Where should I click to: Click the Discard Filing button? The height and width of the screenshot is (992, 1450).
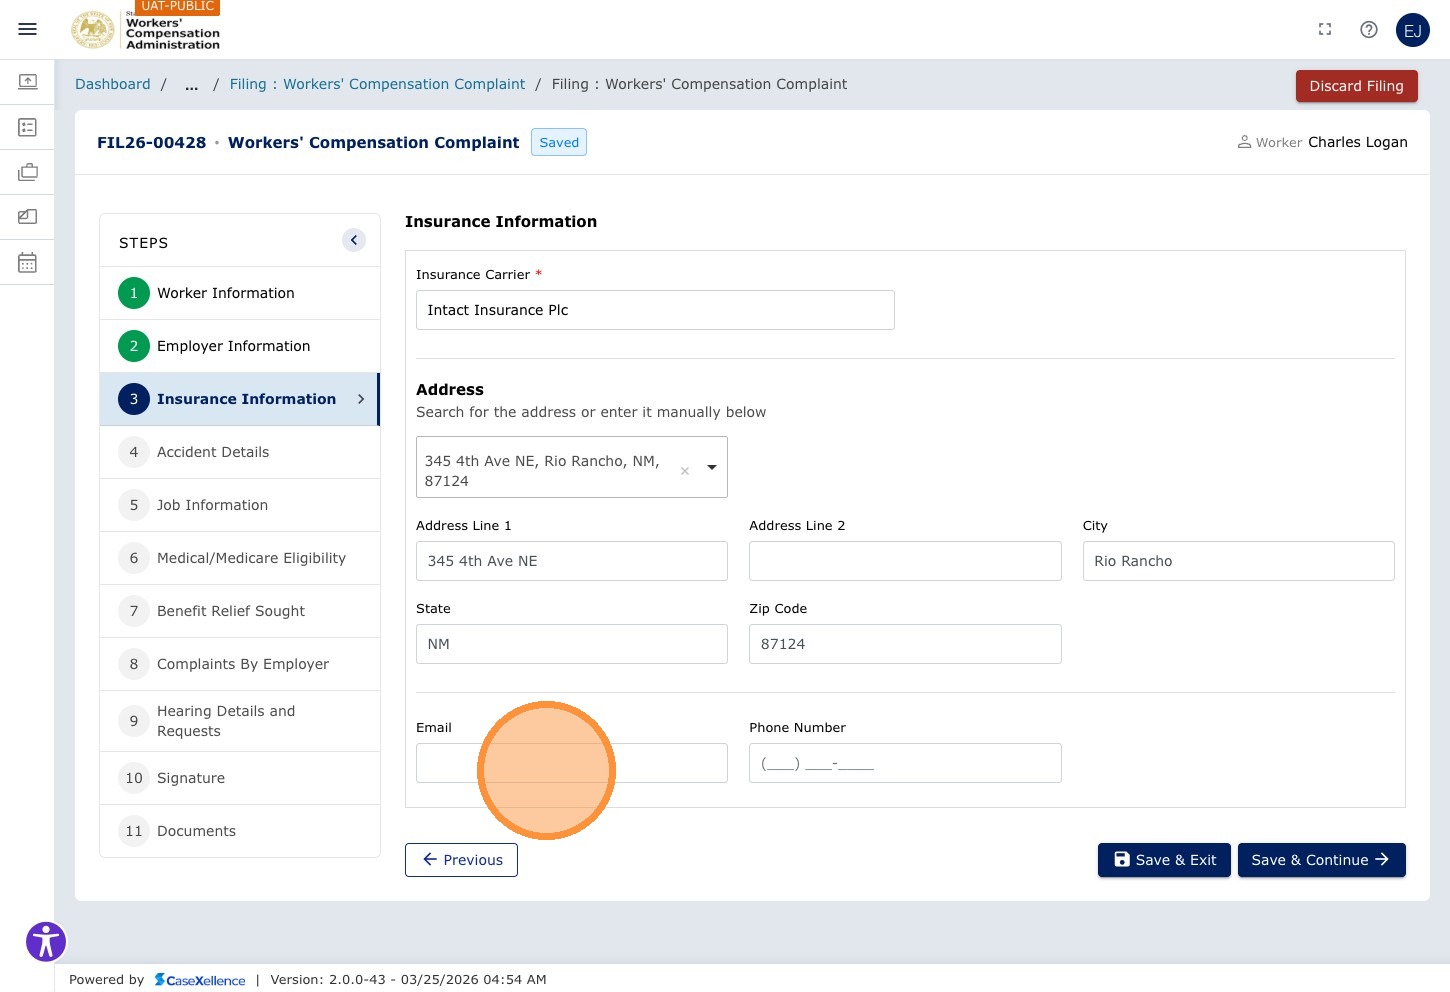[1357, 86]
